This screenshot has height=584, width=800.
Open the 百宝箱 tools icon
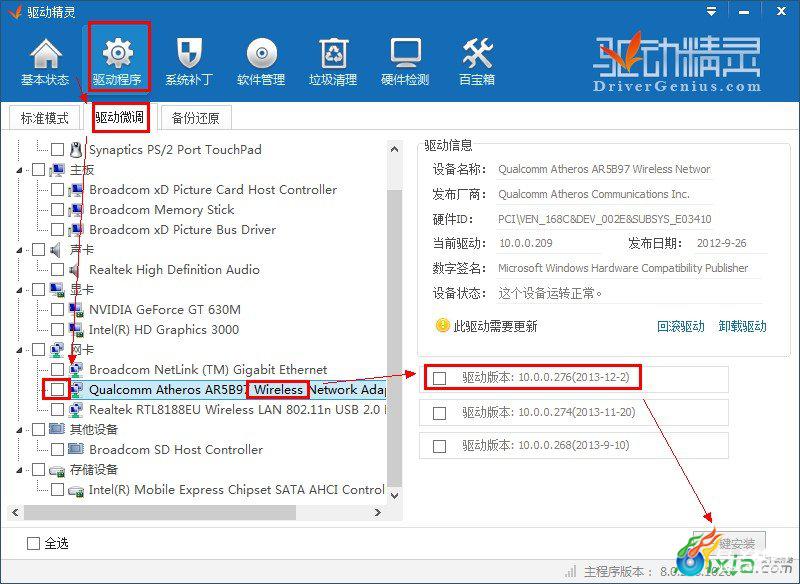pos(478,54)
